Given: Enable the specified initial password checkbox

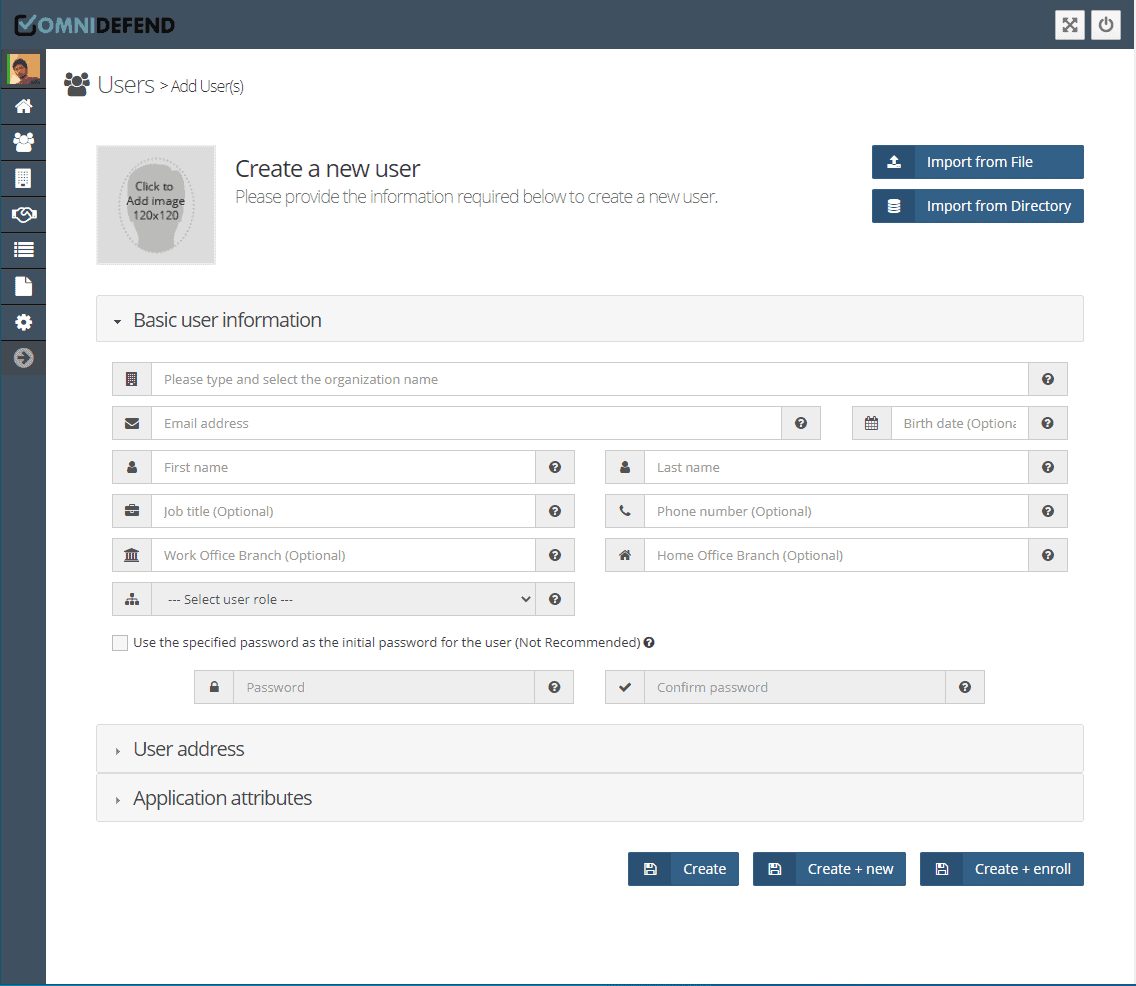Looking at the screenshot, I should click(x=120, y=643).
